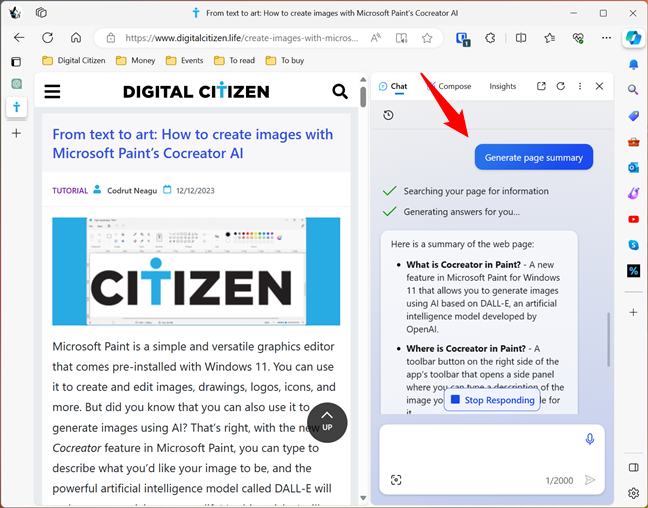Toggle Split screen icon in toolbar
Screen dimensions: 648x508
click(521, 38)
